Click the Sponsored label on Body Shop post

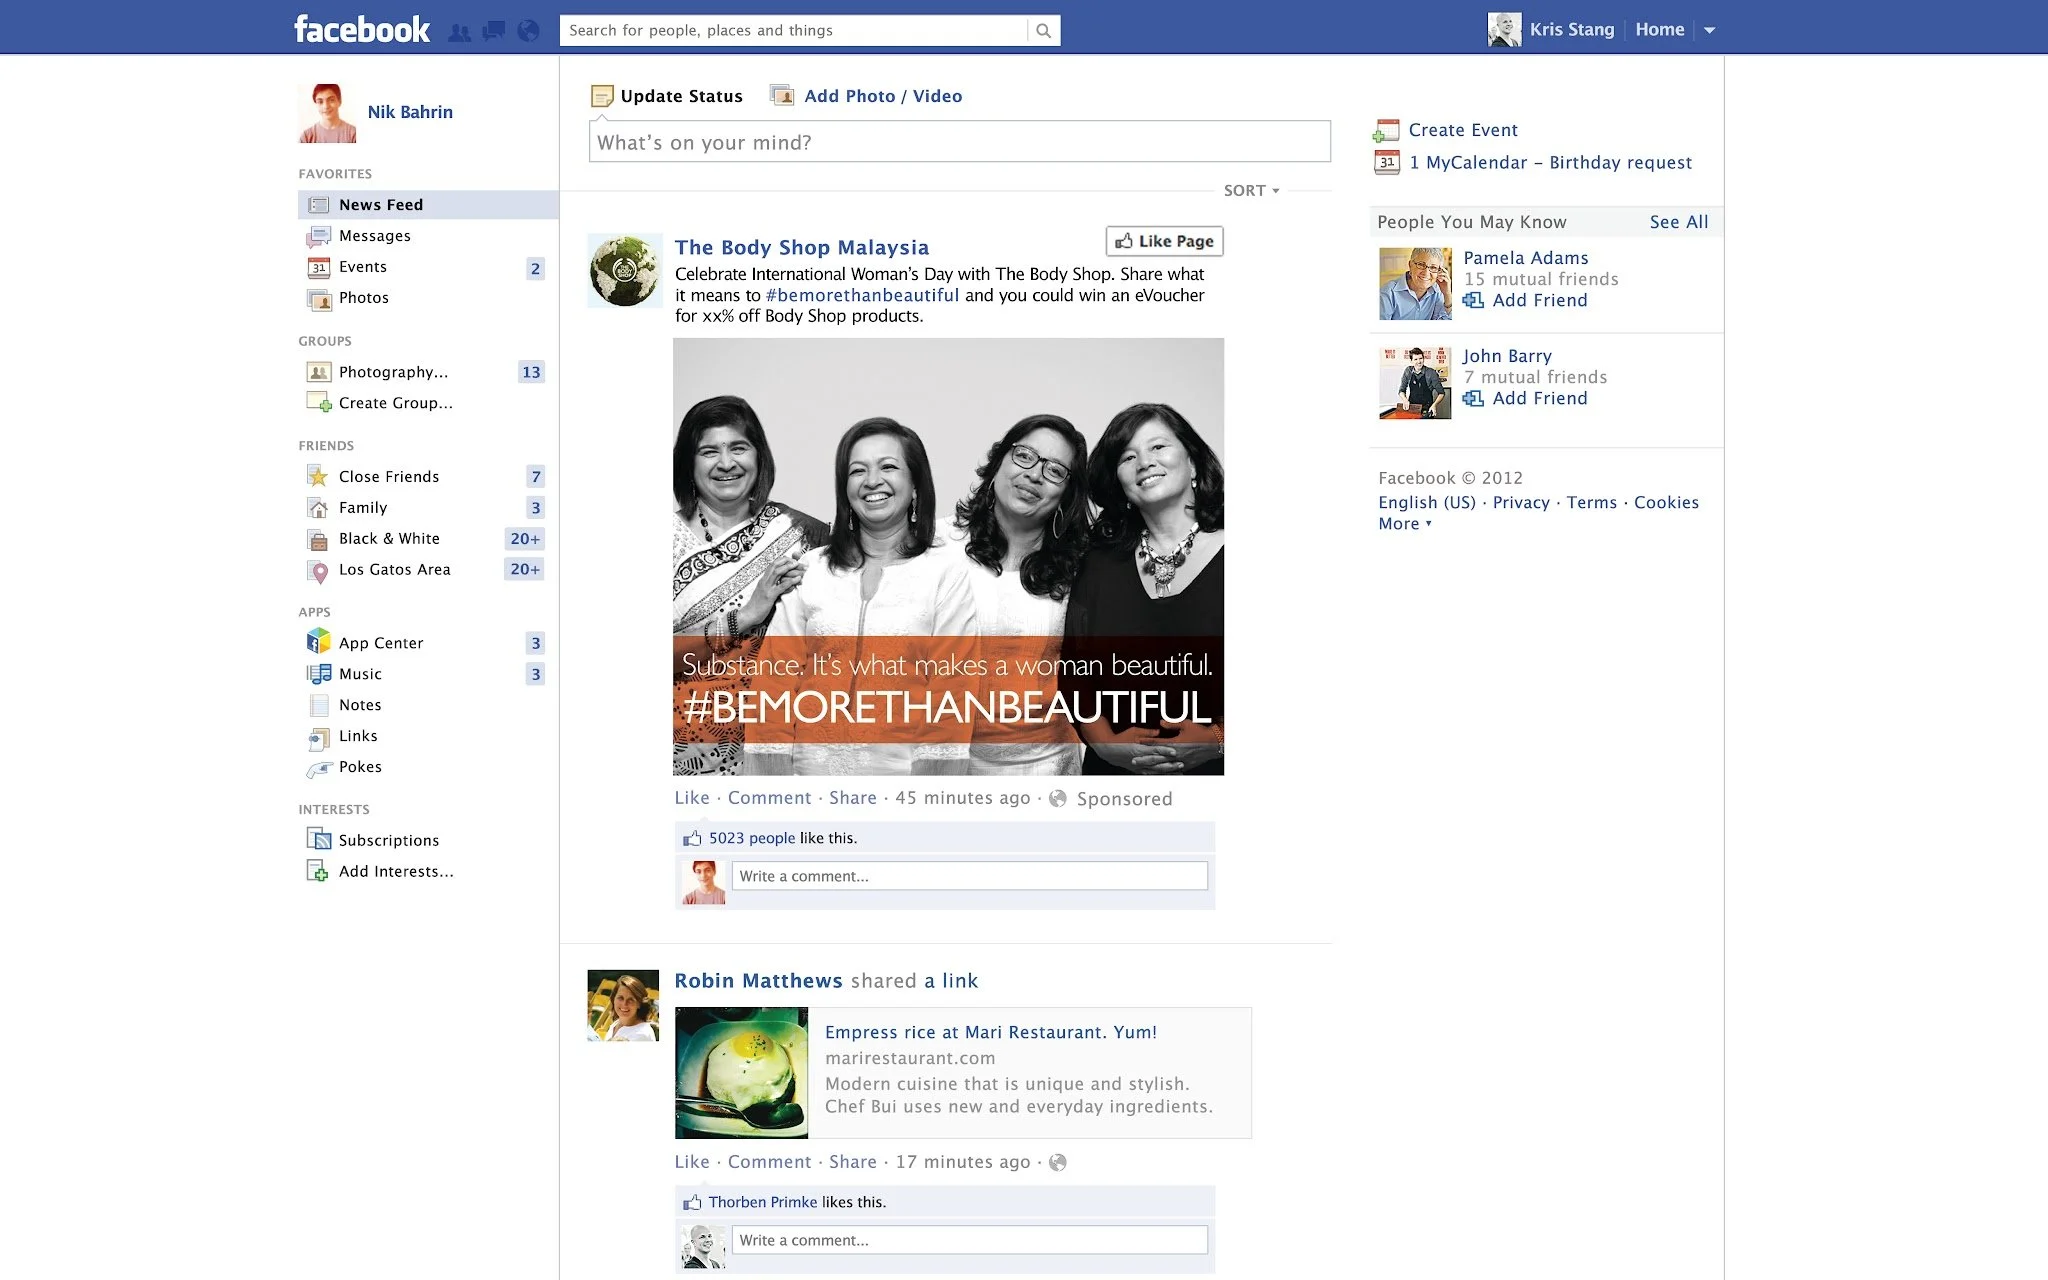(1124, 799)
